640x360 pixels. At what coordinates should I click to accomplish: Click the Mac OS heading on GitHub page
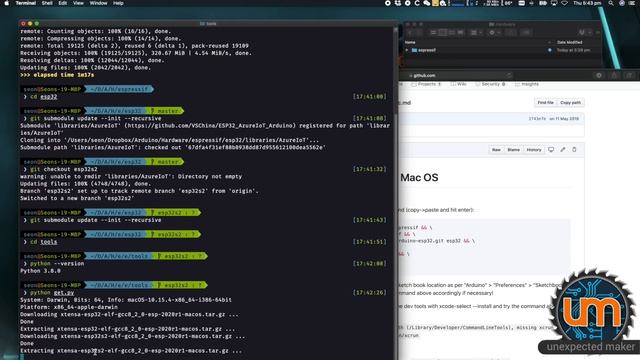pyautogui.click(x=419, y=178)
